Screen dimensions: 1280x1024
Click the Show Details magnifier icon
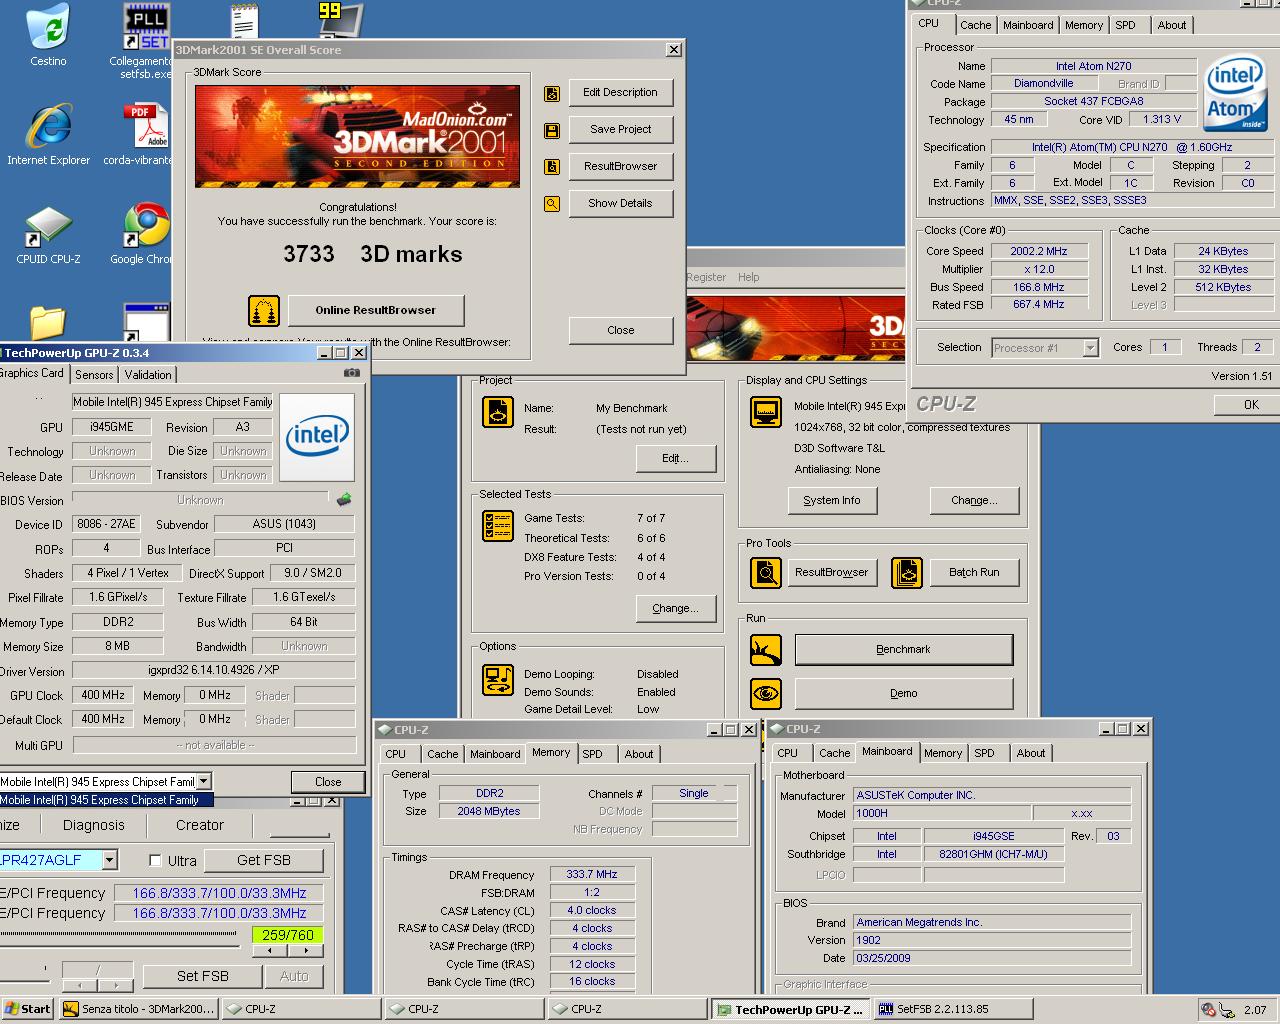coord(551,204)
